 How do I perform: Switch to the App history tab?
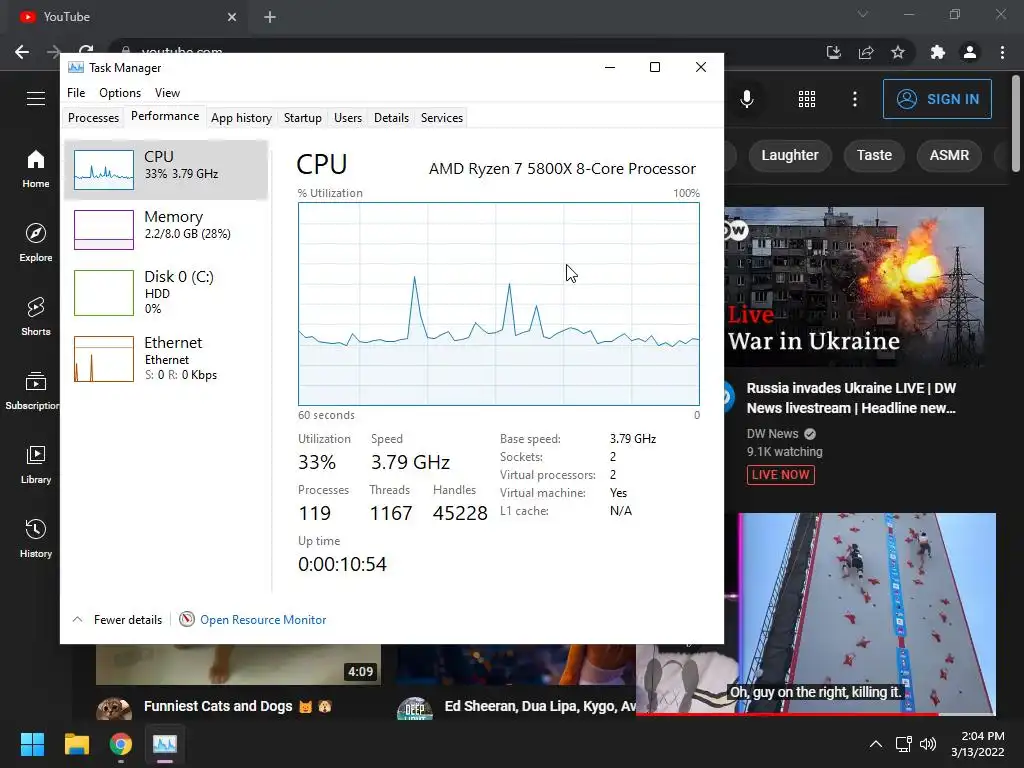coord(241,118)
